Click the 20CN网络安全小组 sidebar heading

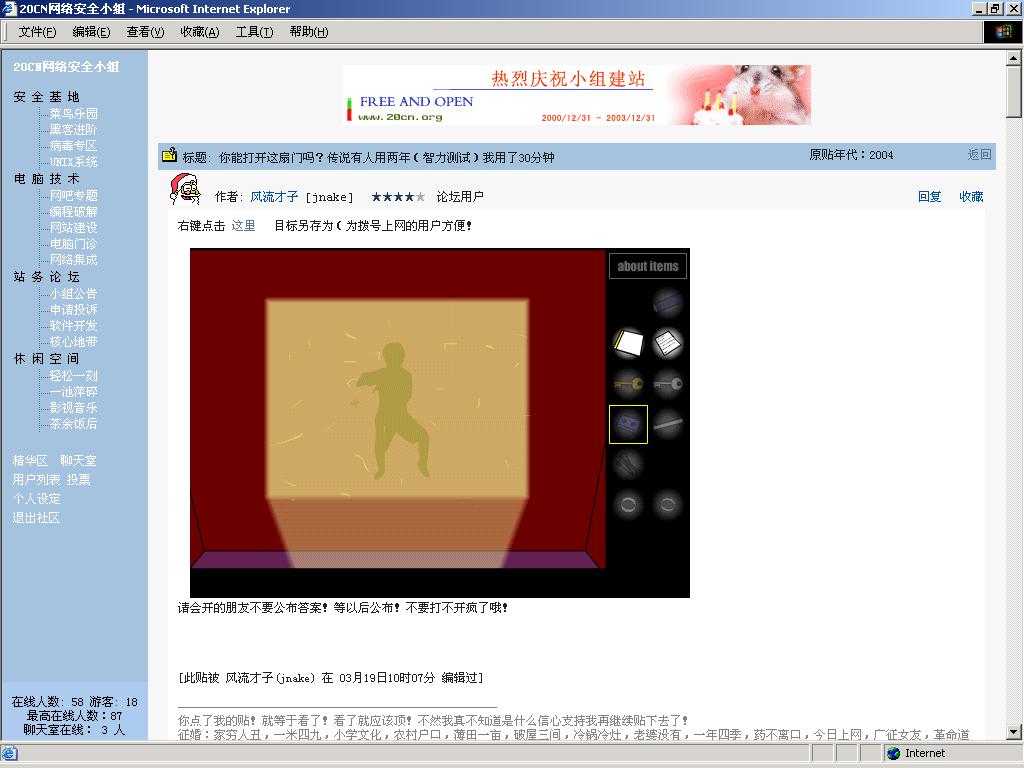[66, 67]
